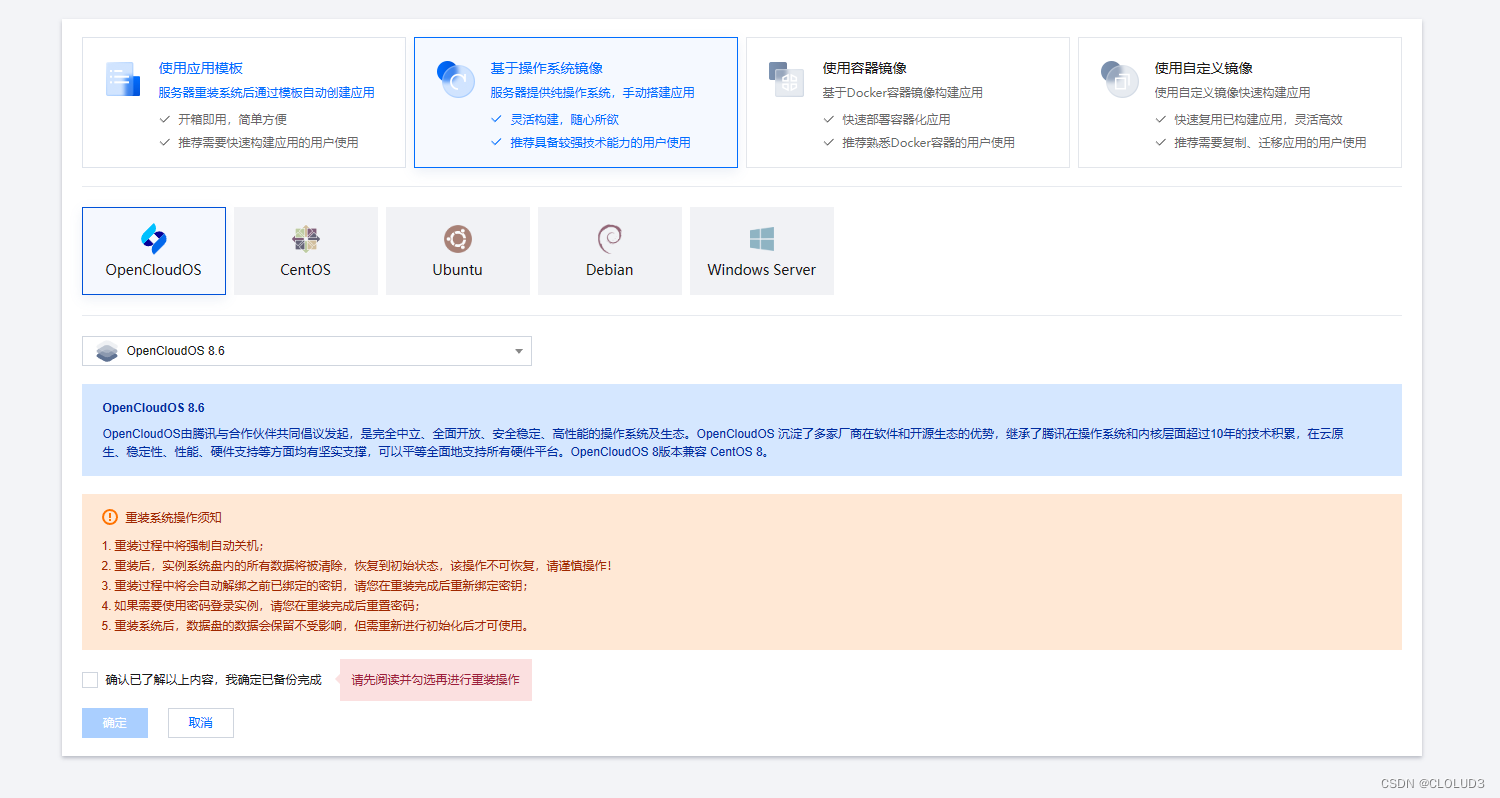Screen dimensions: 1500x798
Task: Click the custom image card icon
Action: 1120,79
